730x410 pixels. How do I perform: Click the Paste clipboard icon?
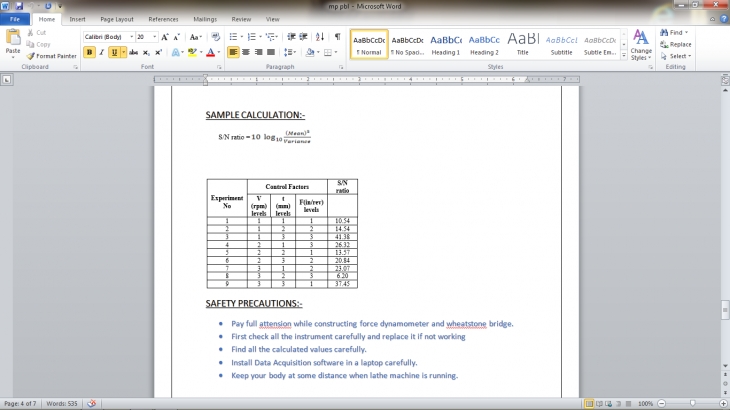(x=13, y=37)
